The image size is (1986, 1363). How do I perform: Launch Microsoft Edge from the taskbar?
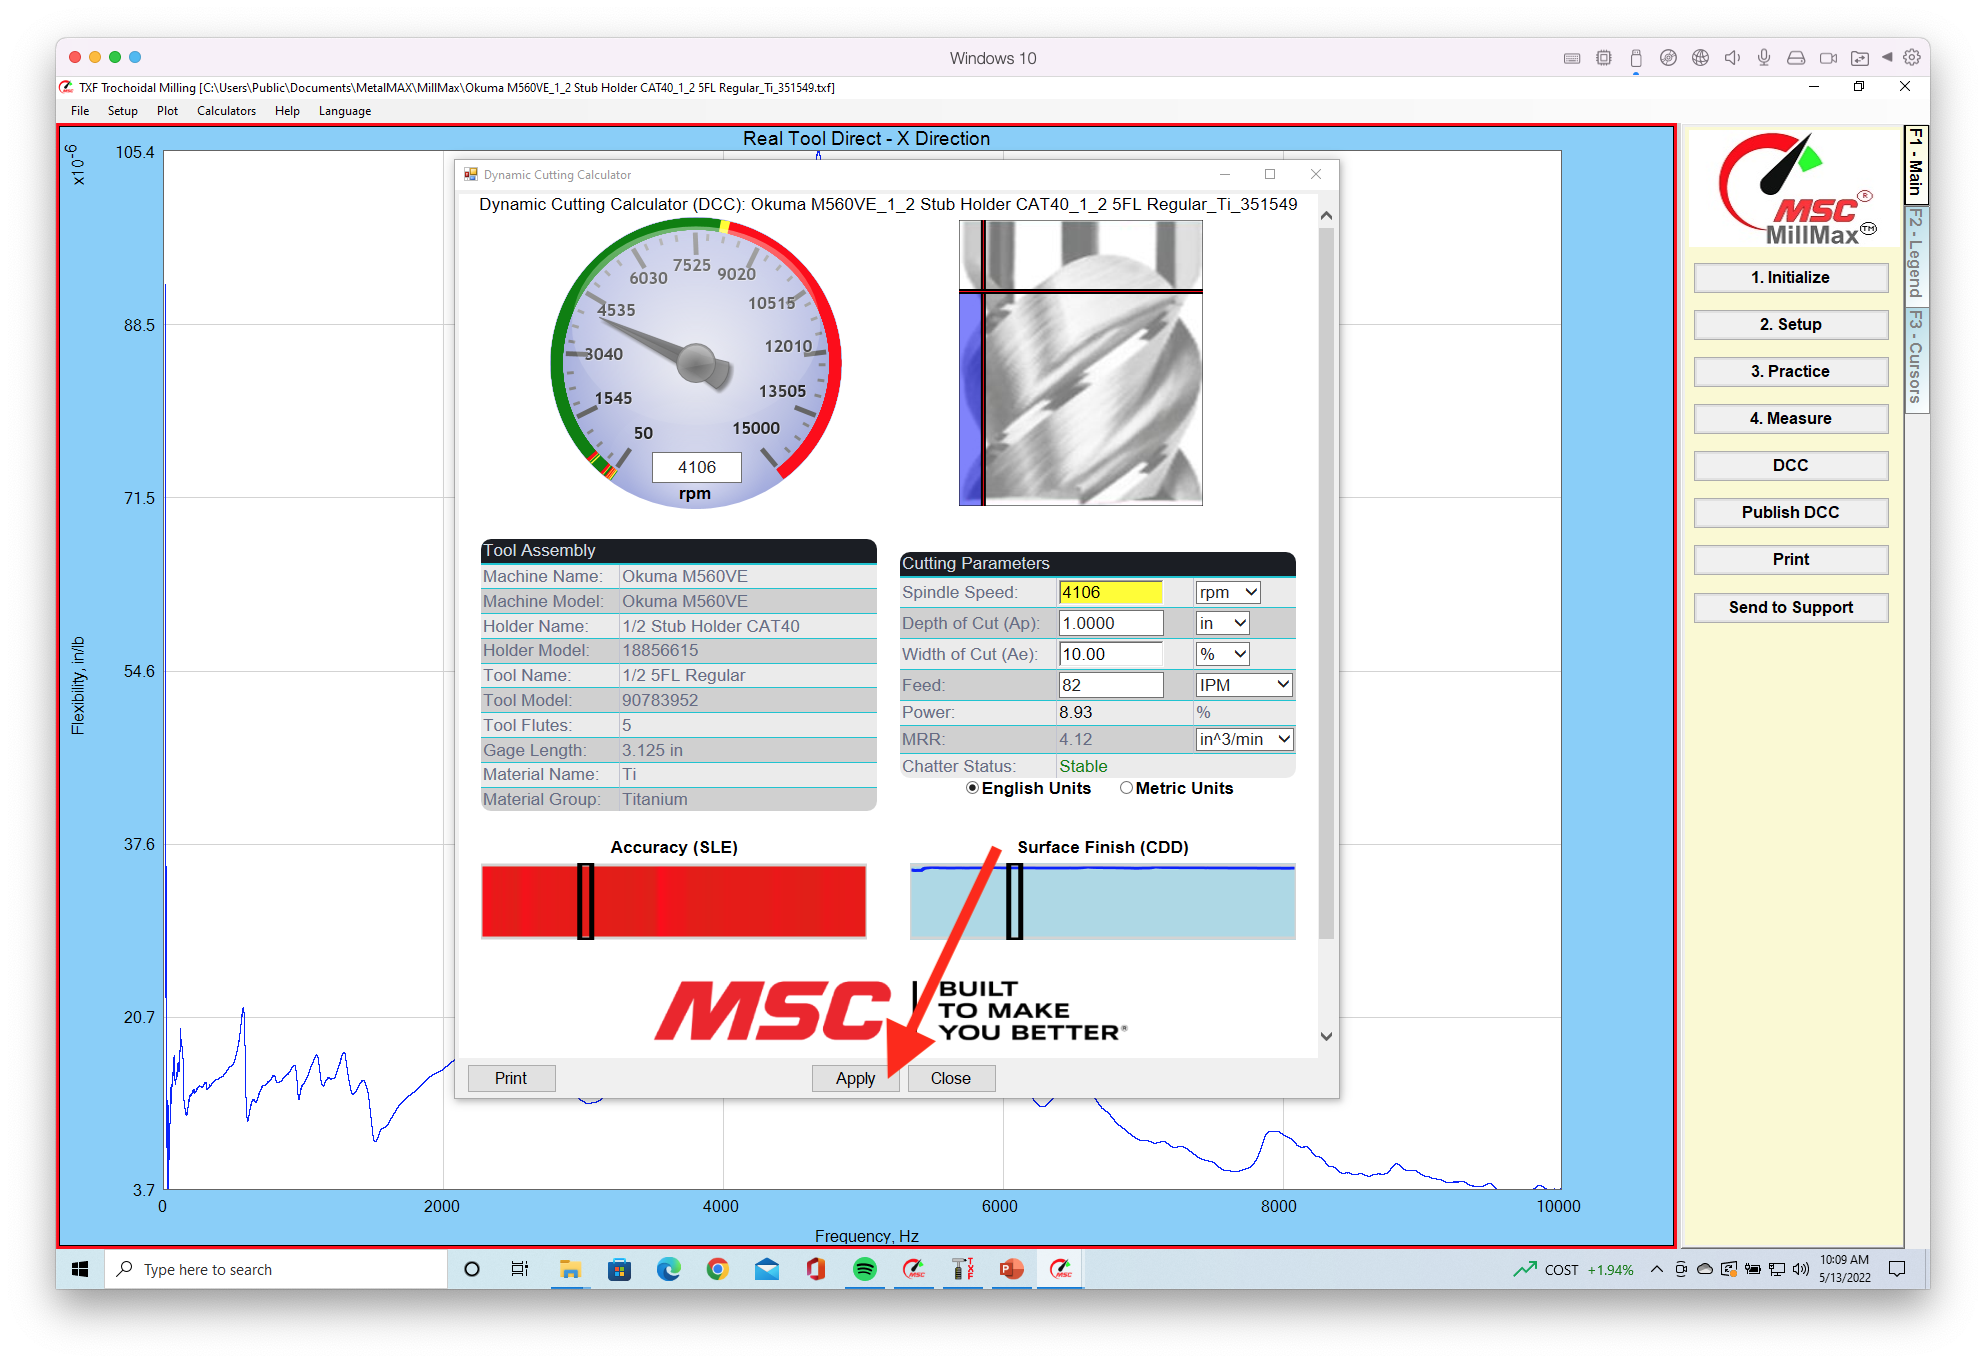[x=668, y=1269]
